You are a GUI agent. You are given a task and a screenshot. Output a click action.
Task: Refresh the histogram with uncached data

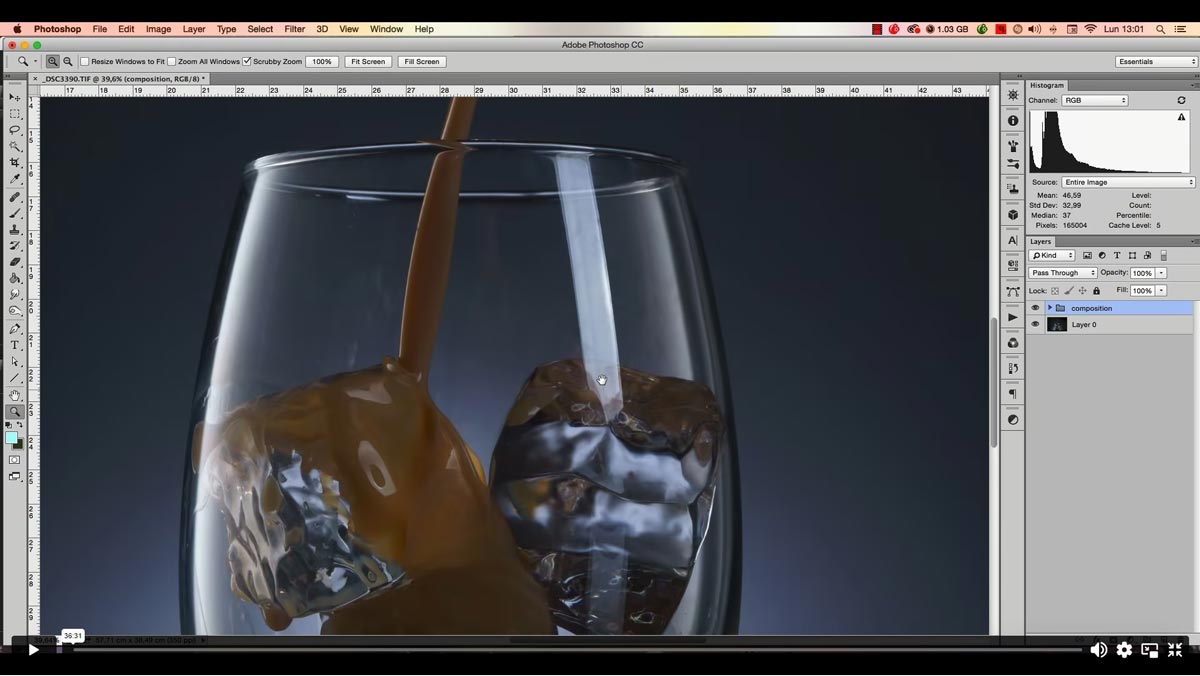(1181, 100)
